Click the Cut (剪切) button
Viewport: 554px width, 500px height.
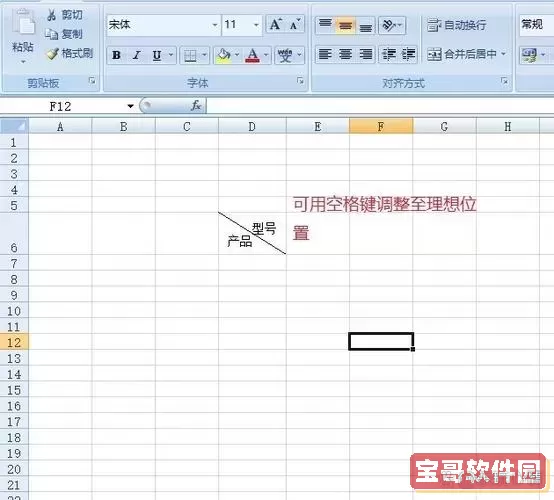65,15
